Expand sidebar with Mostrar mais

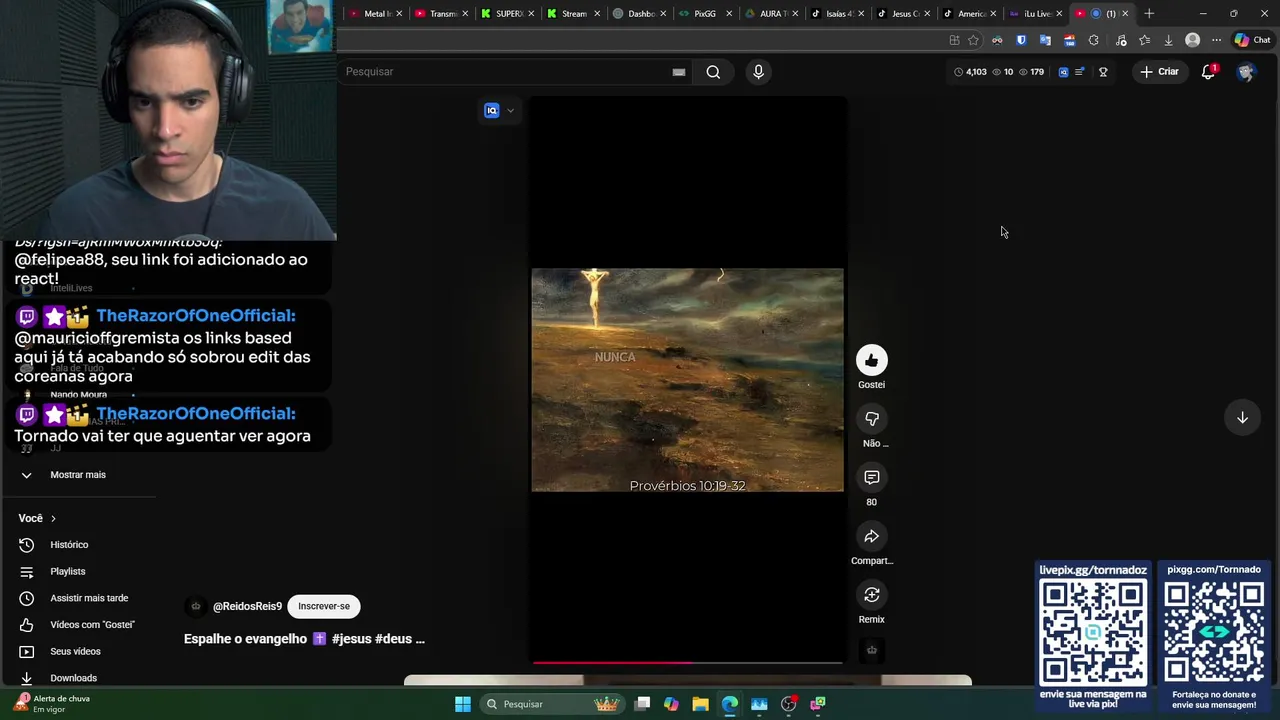78,475
